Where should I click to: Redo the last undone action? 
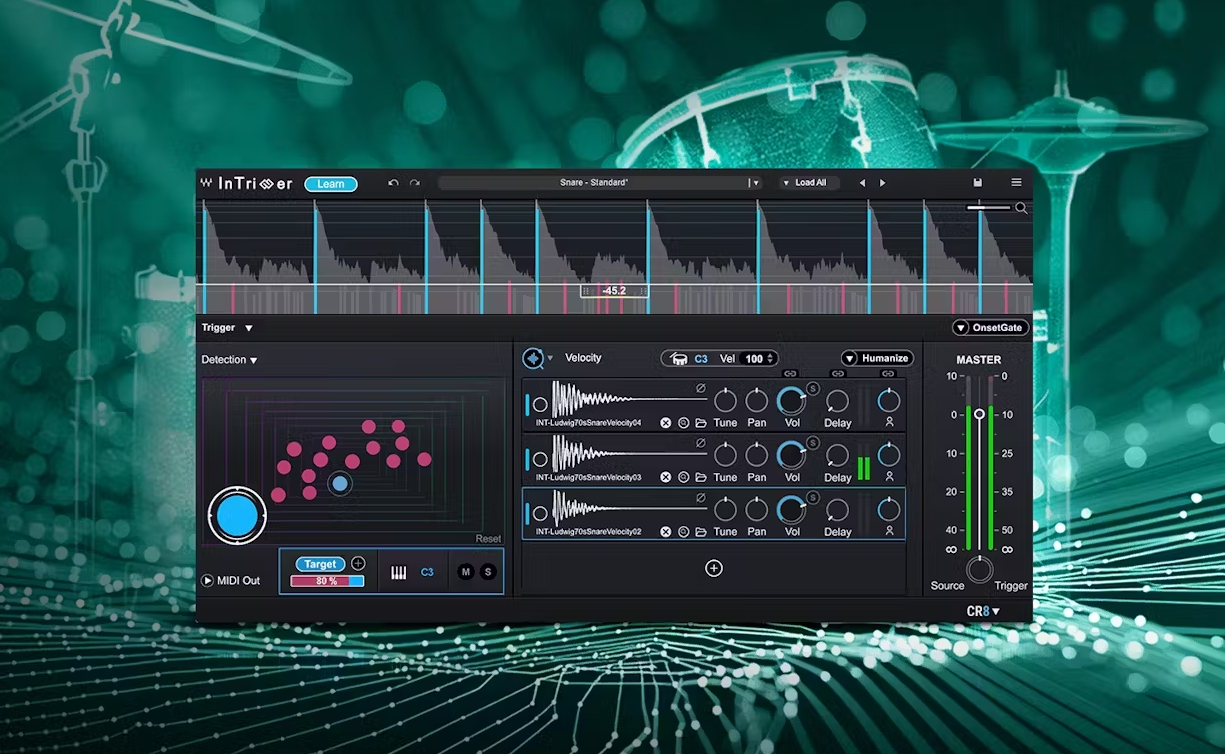[415, 183]
